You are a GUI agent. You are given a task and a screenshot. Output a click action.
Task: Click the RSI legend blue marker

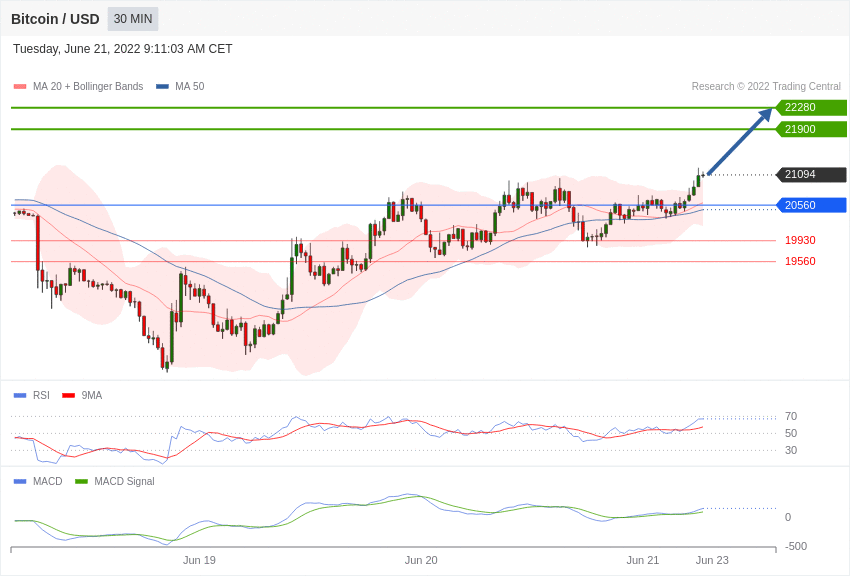20,396
